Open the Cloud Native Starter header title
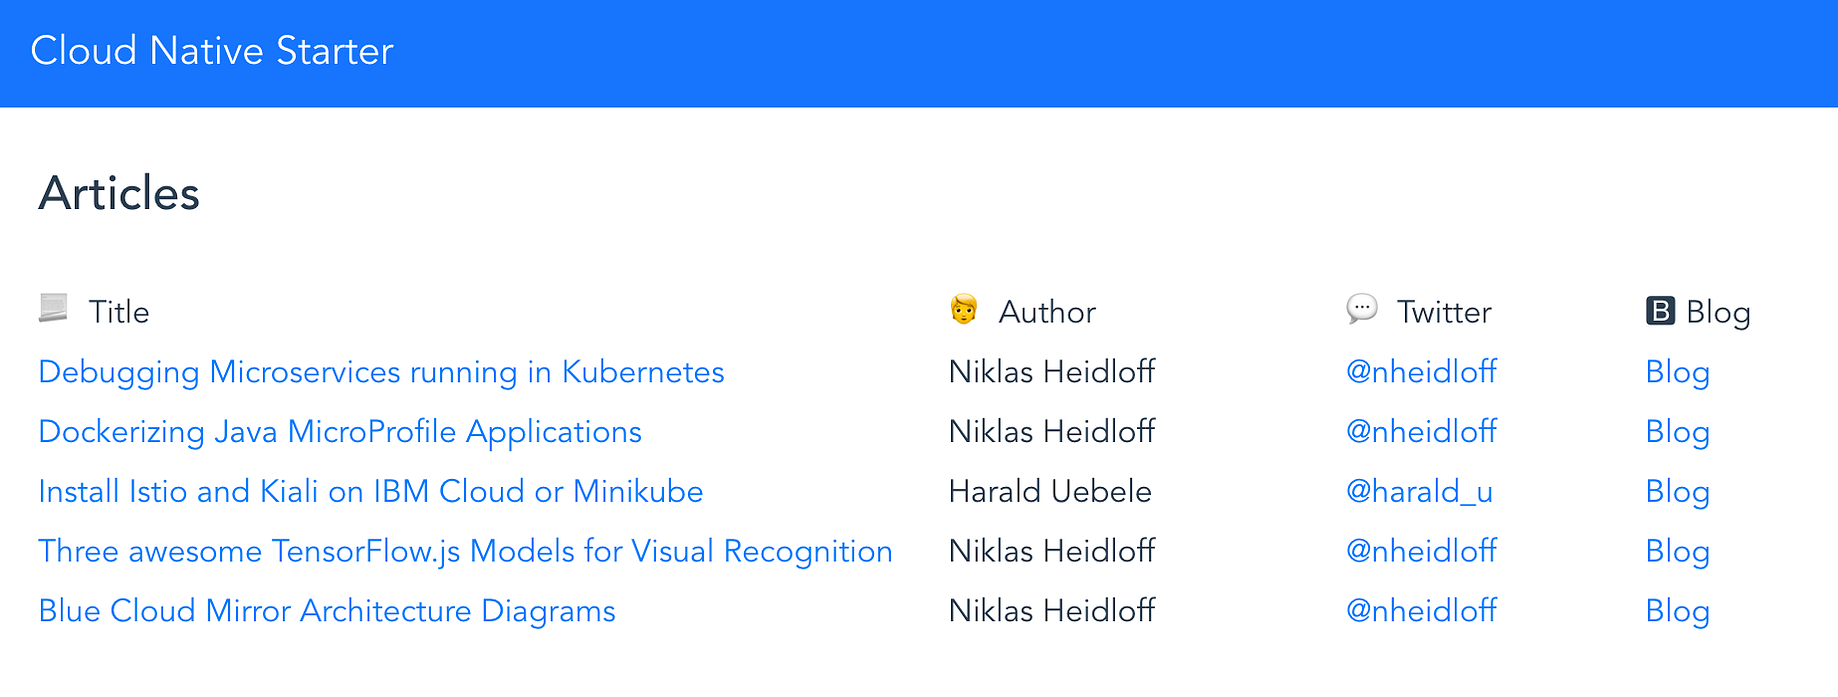1838x697 pixels. (212, 51)
